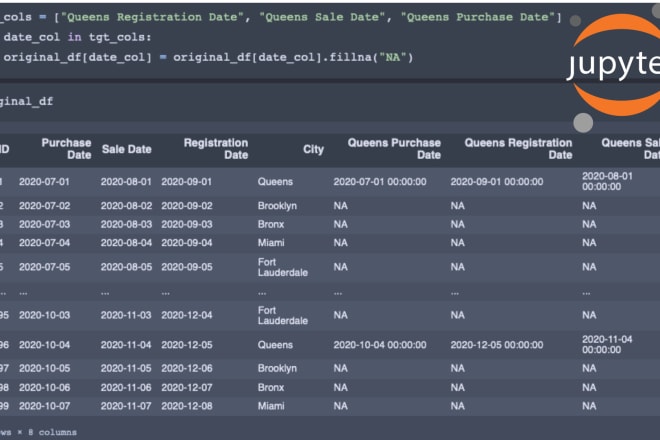Click sale date cell 2020-08-05
The image size is (660, 440).
coord(126,267)
